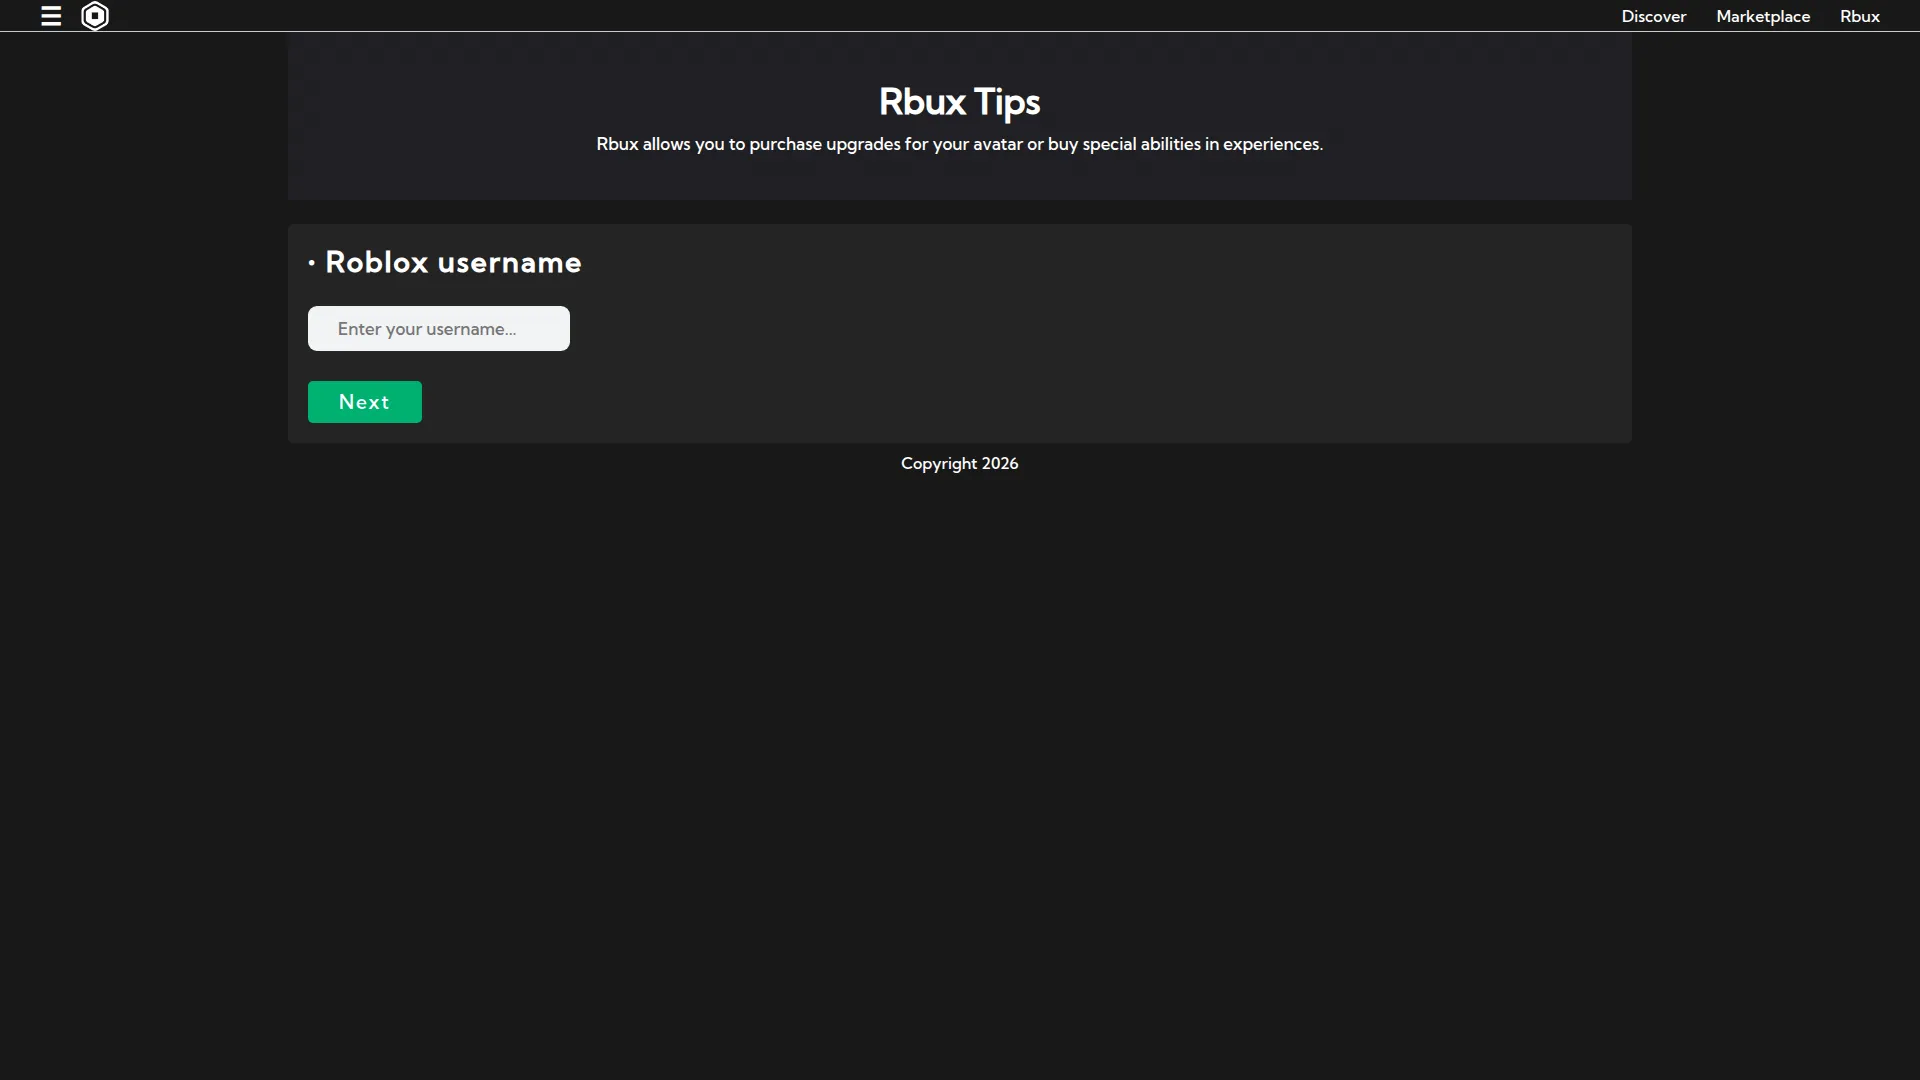This screenshot has width=1920, height=1080.
Task: Go to the Discover page
Action: point(1653,16)
